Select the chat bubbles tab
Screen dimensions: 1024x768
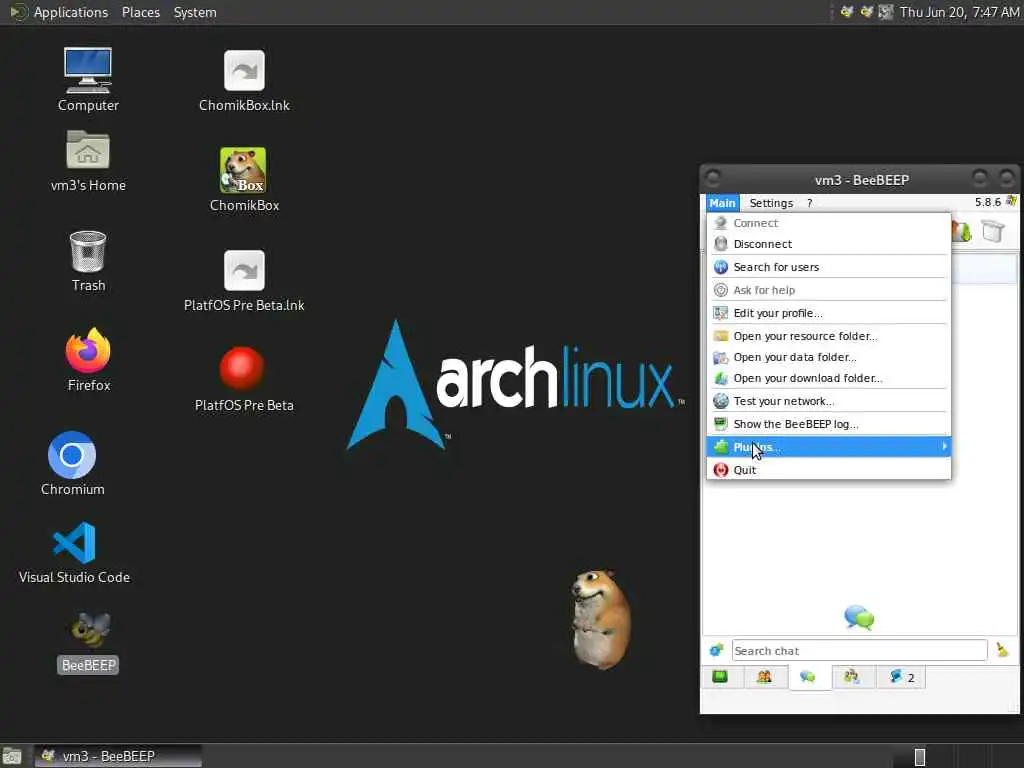[x=808, y=677]
